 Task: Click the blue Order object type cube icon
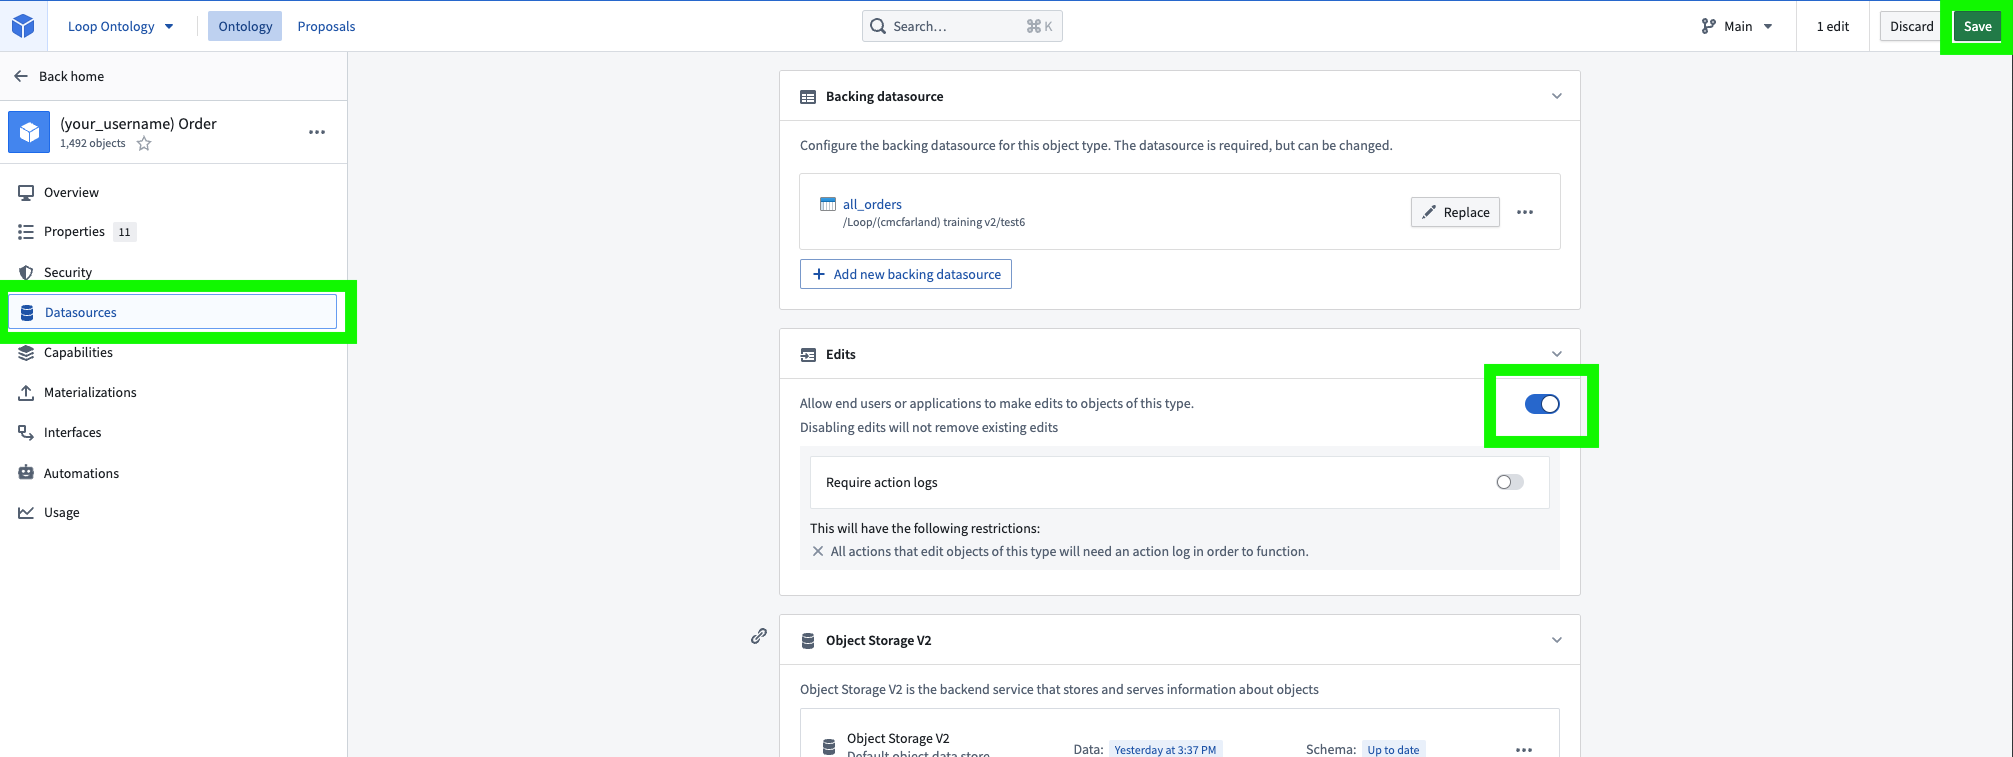[x=29, y=132]
